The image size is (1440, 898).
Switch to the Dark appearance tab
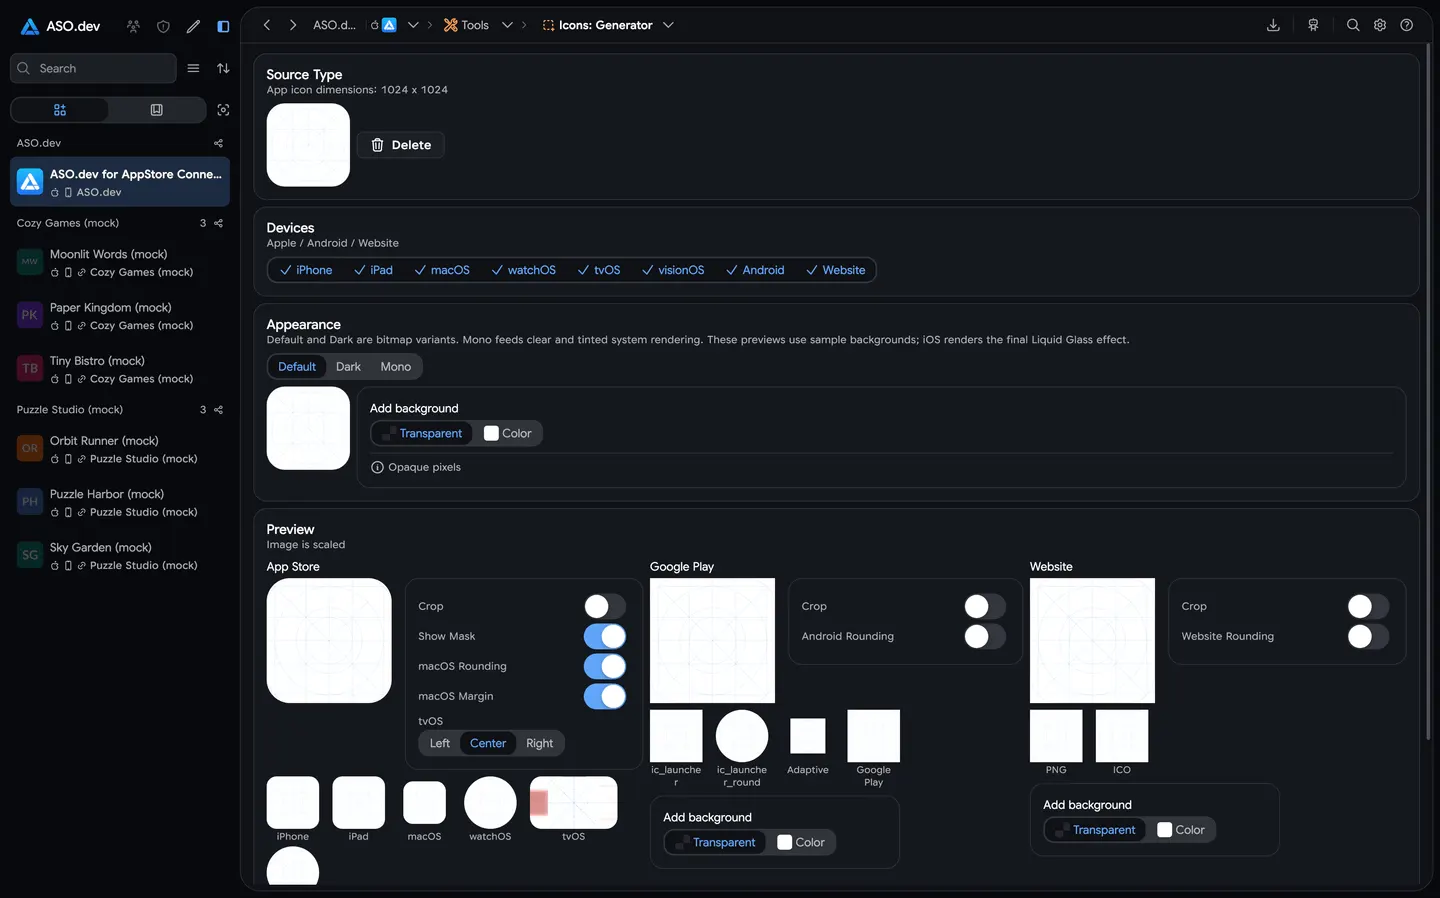tap(348, 367)
